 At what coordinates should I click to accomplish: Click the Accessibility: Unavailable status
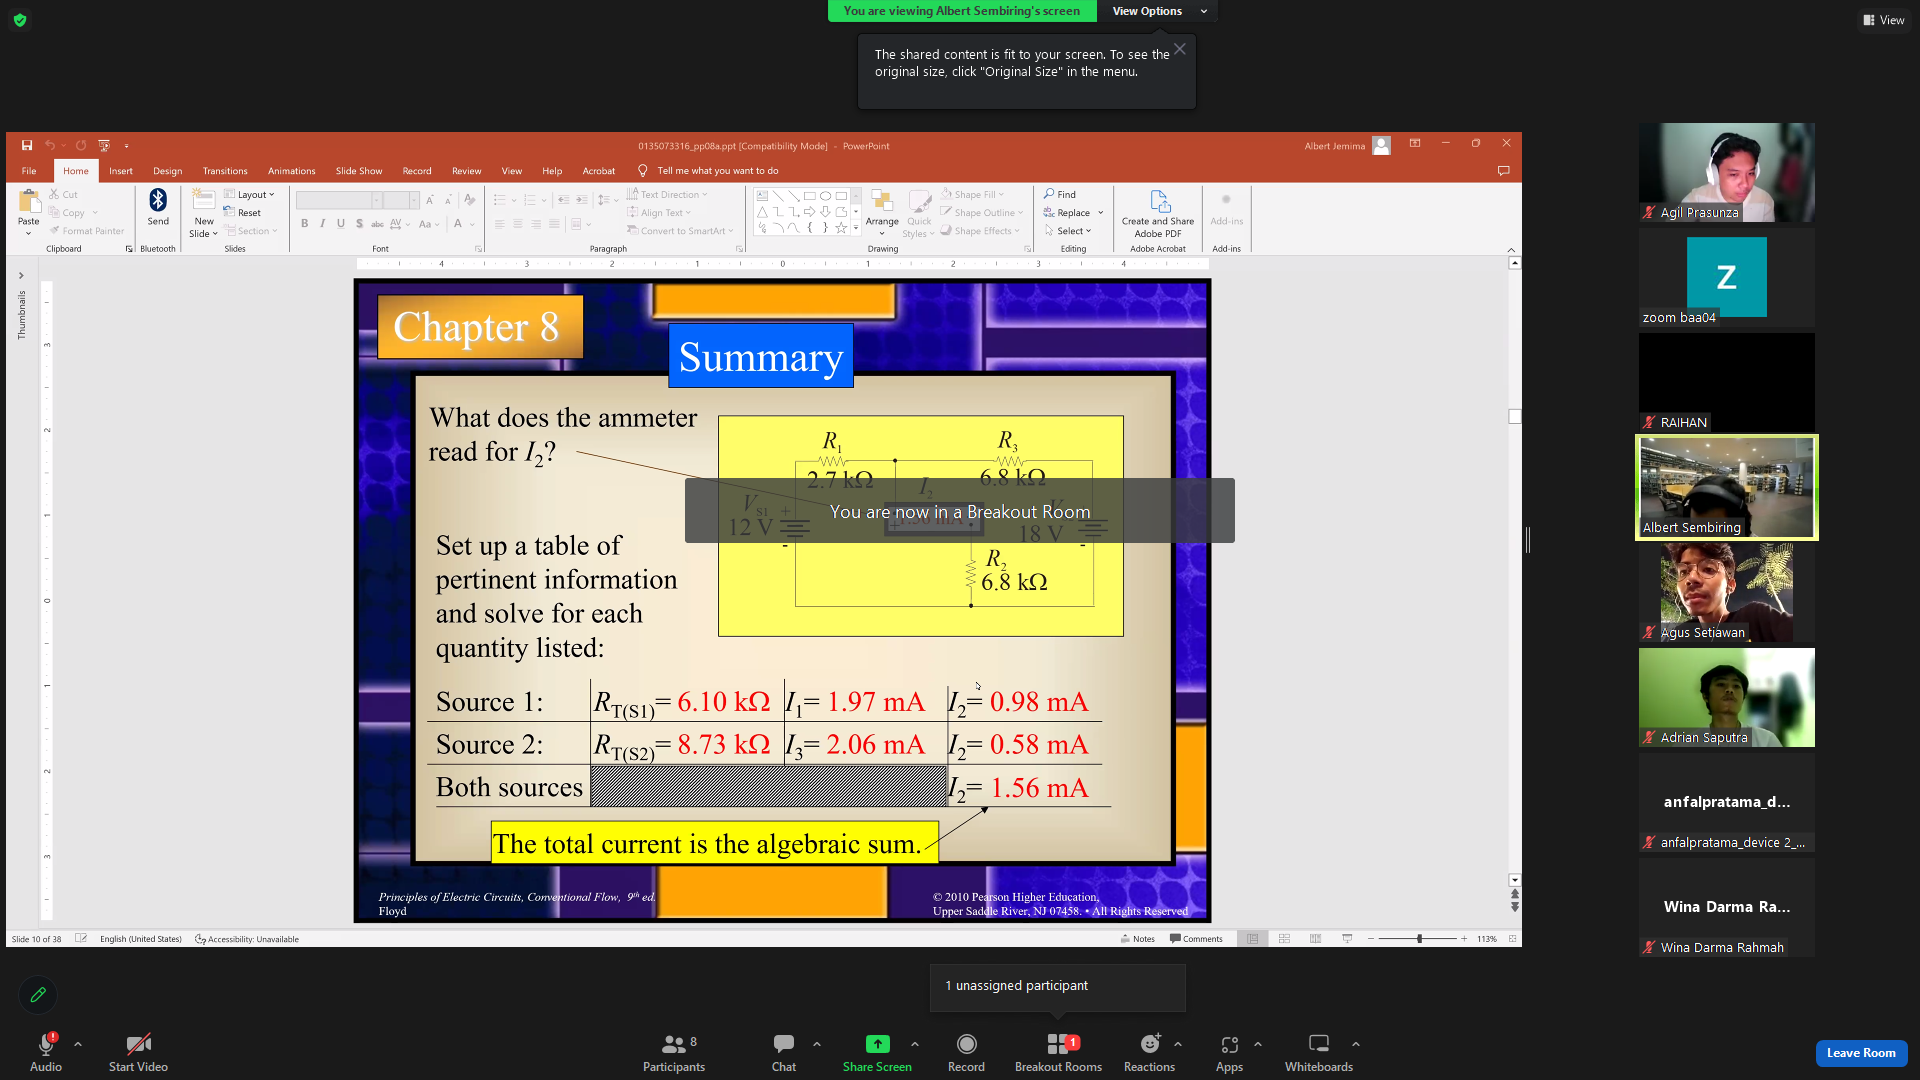pyautogui.click(x=247, y=939)
